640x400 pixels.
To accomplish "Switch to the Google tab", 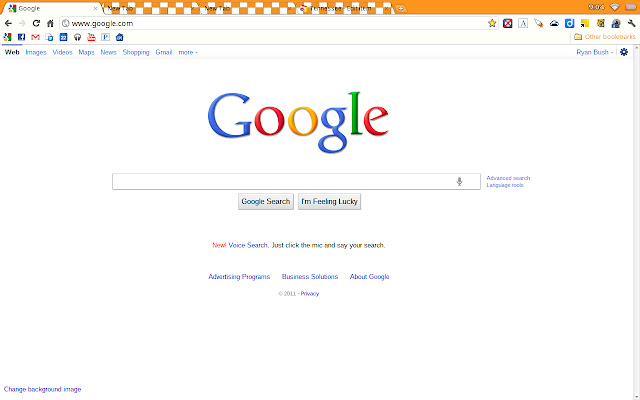I will click(x=51, y=8).
